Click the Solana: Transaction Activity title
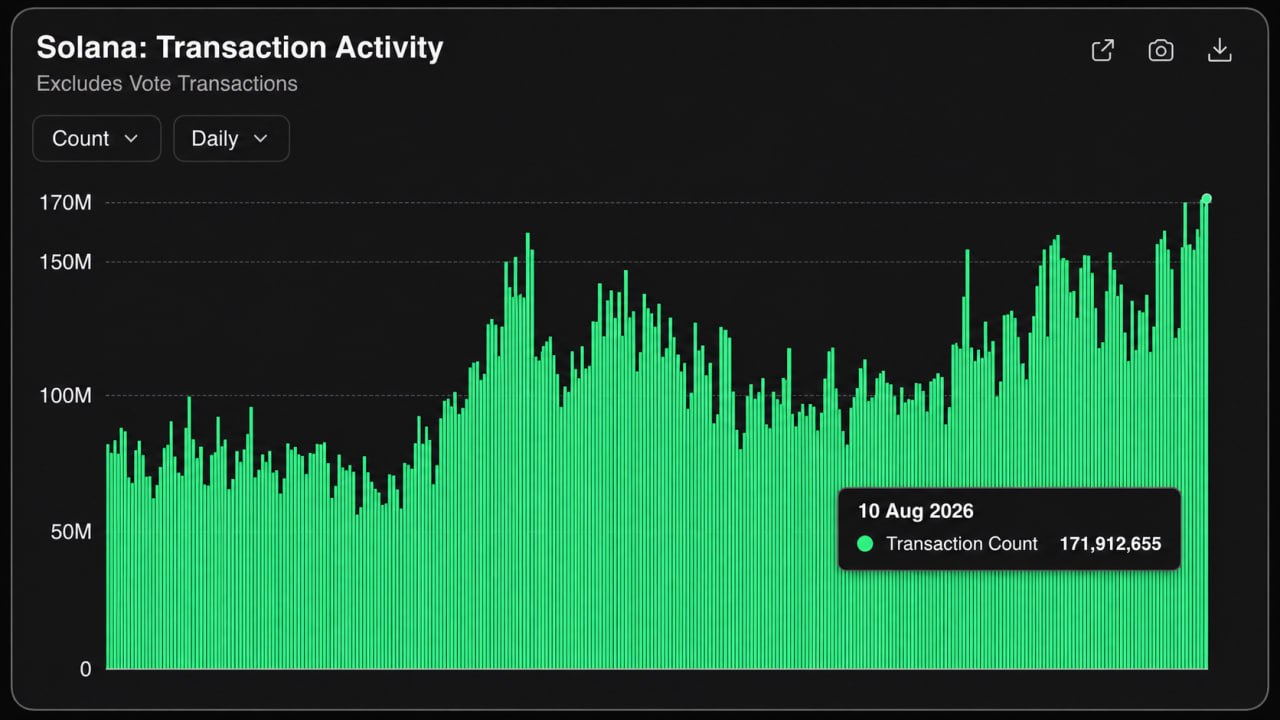Screen dimensions: 1280x720 coord(239,47)
